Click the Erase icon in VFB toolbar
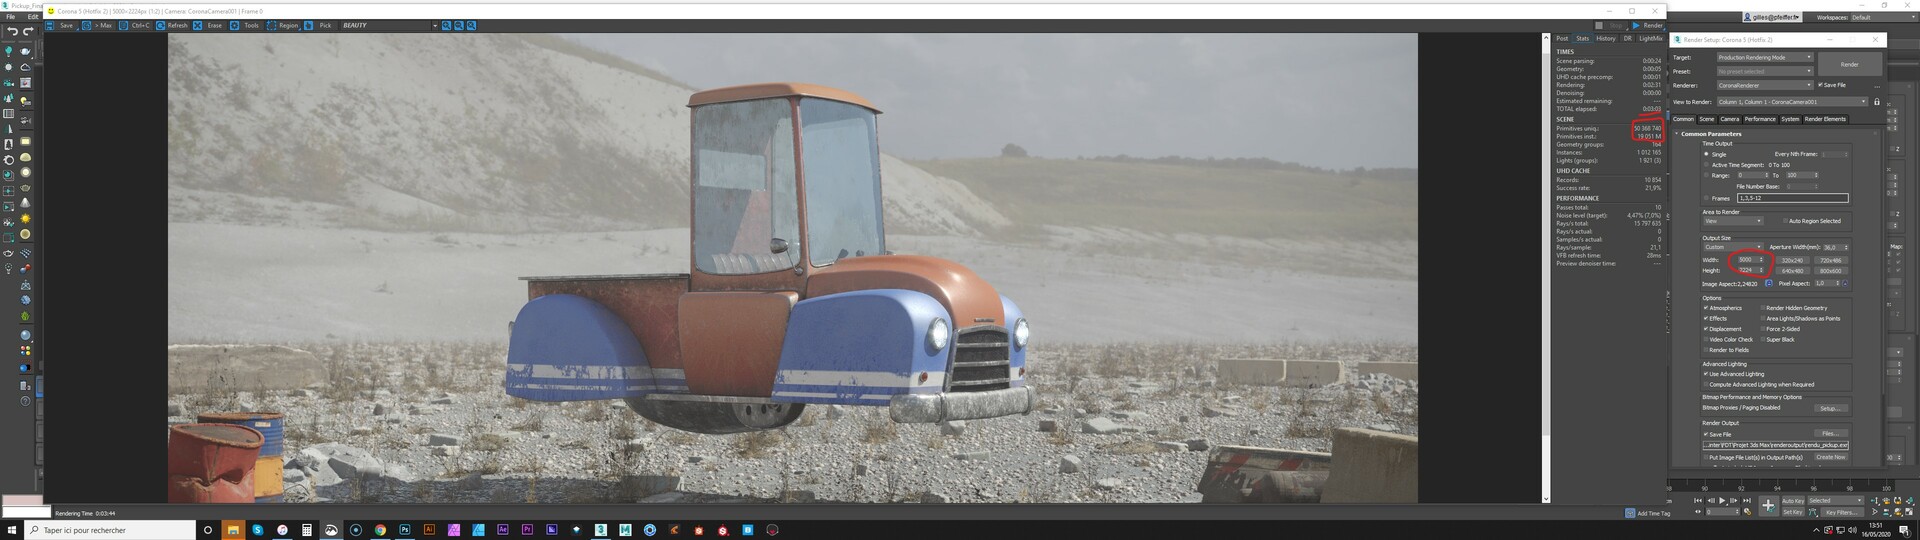Image resolution: width=1920 pixels, height=540 pixels. click(197, 25)
